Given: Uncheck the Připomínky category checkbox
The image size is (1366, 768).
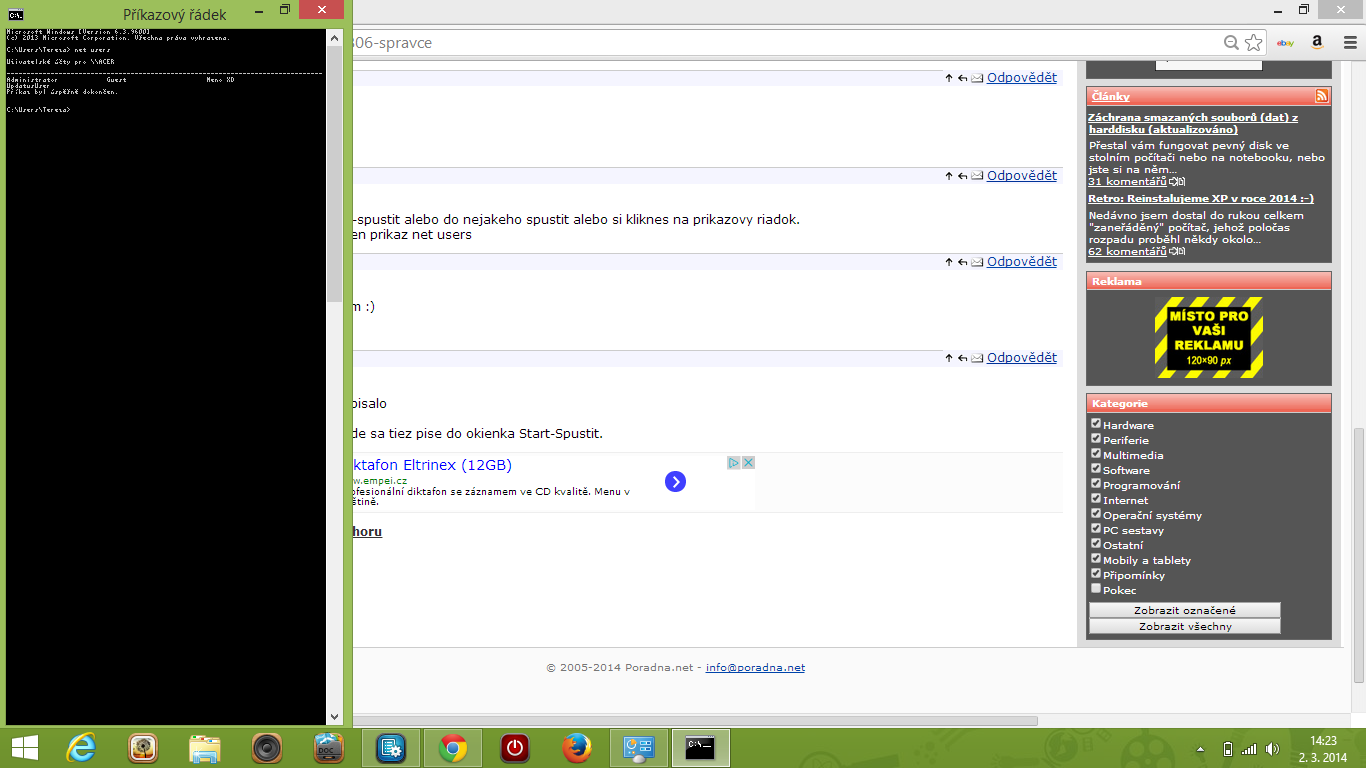Looking at the screenshot, I should 1096,573.
